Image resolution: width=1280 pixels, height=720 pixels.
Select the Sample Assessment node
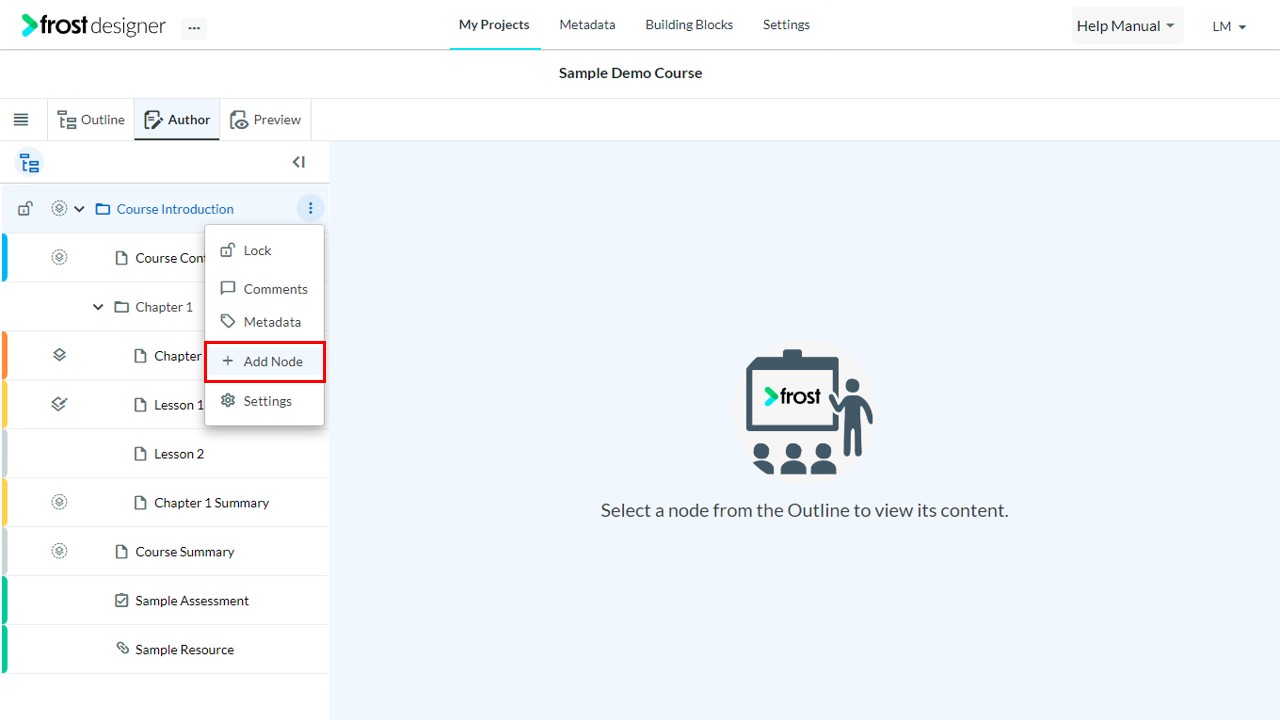192,601
